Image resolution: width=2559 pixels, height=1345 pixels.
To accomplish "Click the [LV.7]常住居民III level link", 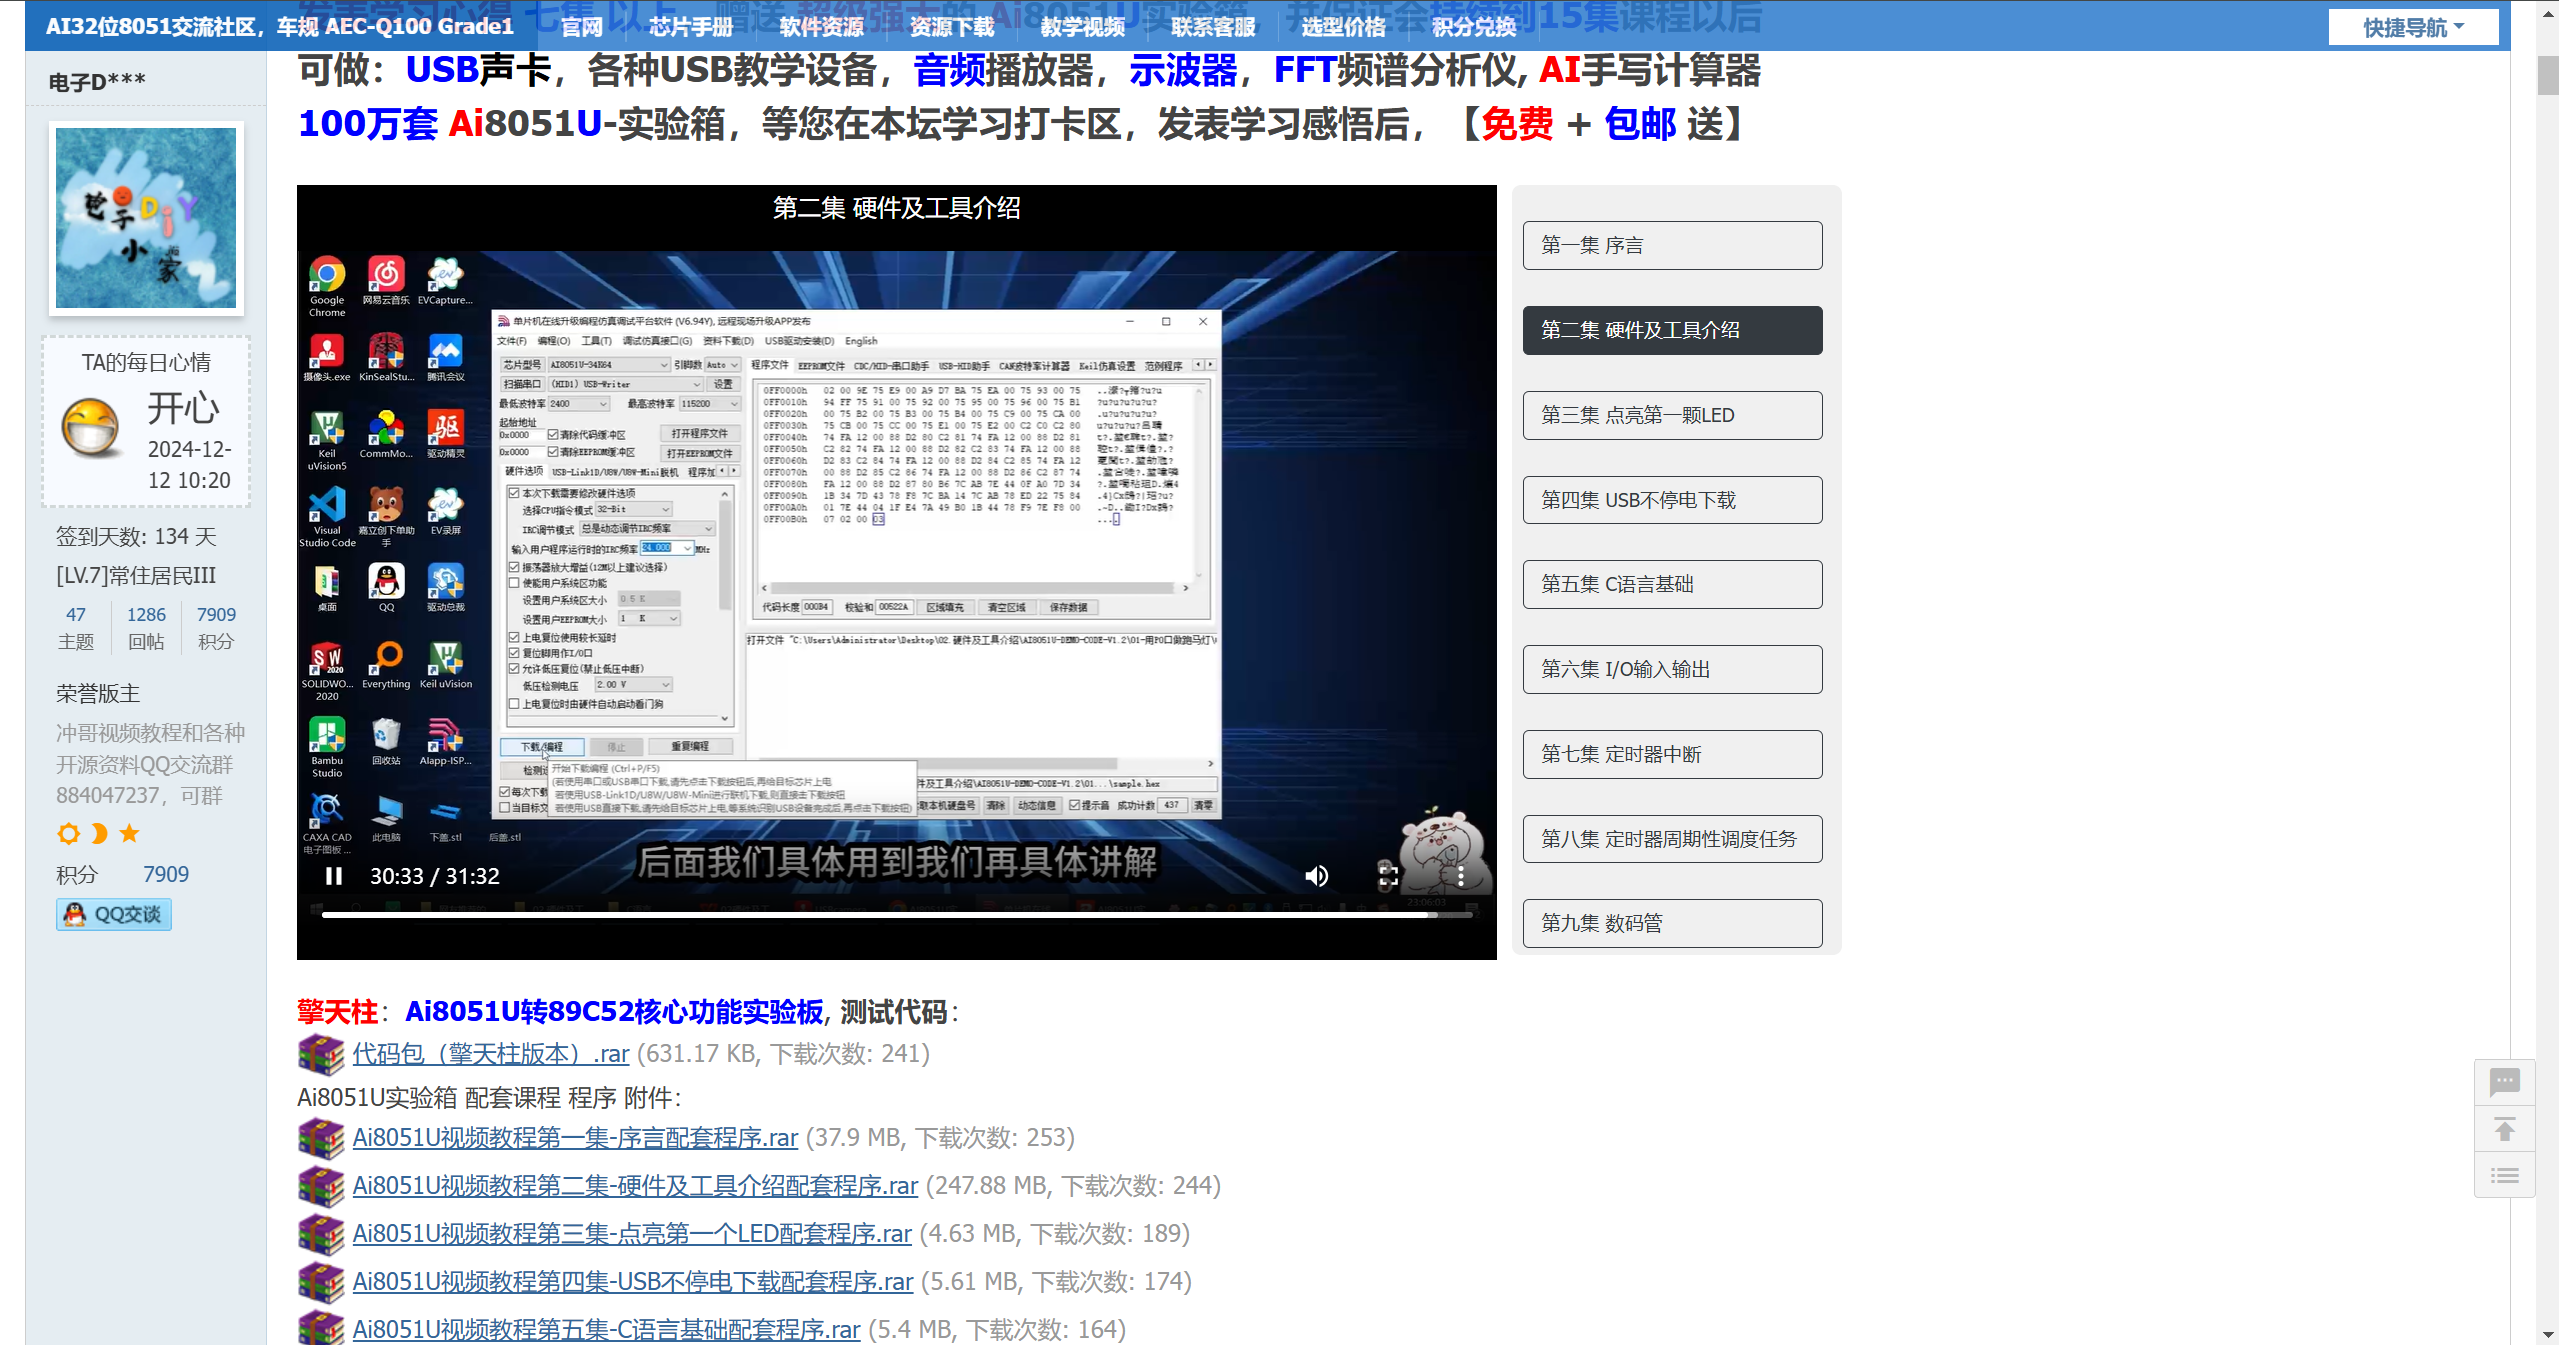I will [136, 576].
